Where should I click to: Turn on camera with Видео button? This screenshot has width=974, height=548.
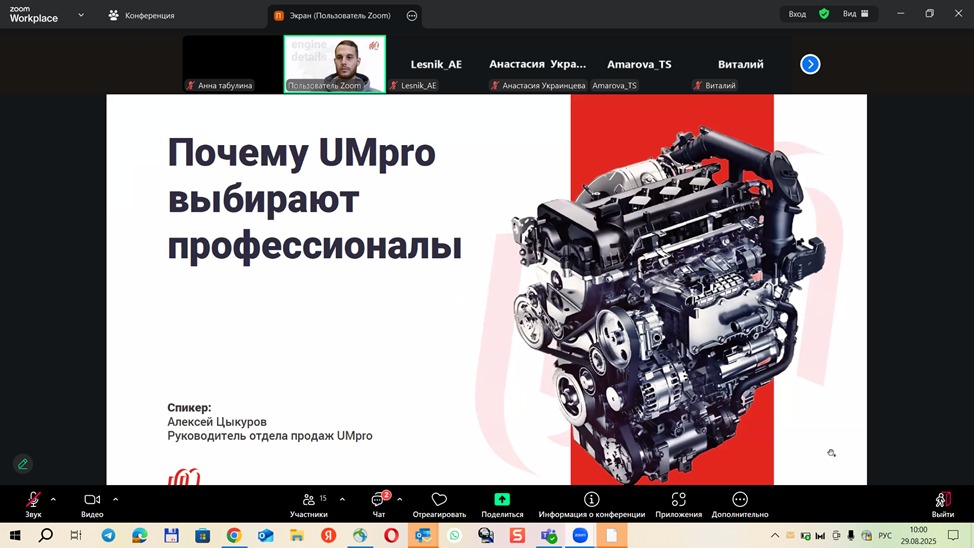(92, 502)
